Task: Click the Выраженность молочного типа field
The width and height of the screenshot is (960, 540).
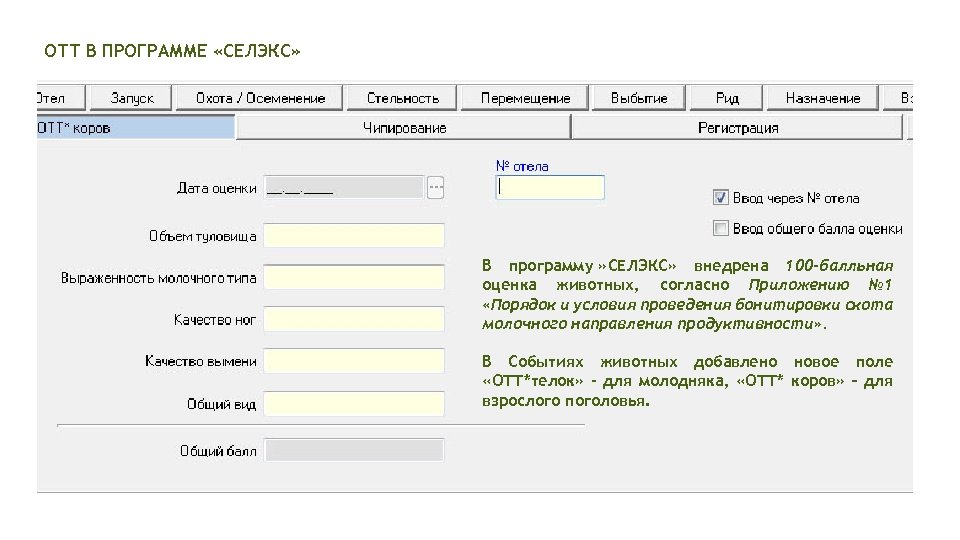Action: (355, 278)
